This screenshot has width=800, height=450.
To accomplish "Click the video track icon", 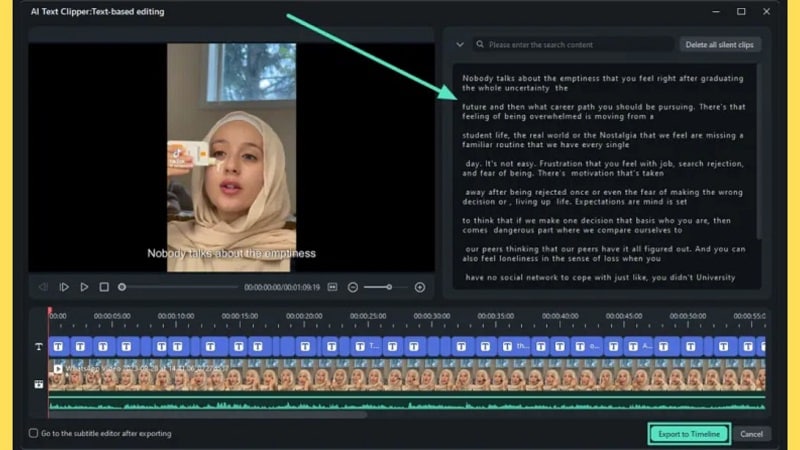I will 39,384.
